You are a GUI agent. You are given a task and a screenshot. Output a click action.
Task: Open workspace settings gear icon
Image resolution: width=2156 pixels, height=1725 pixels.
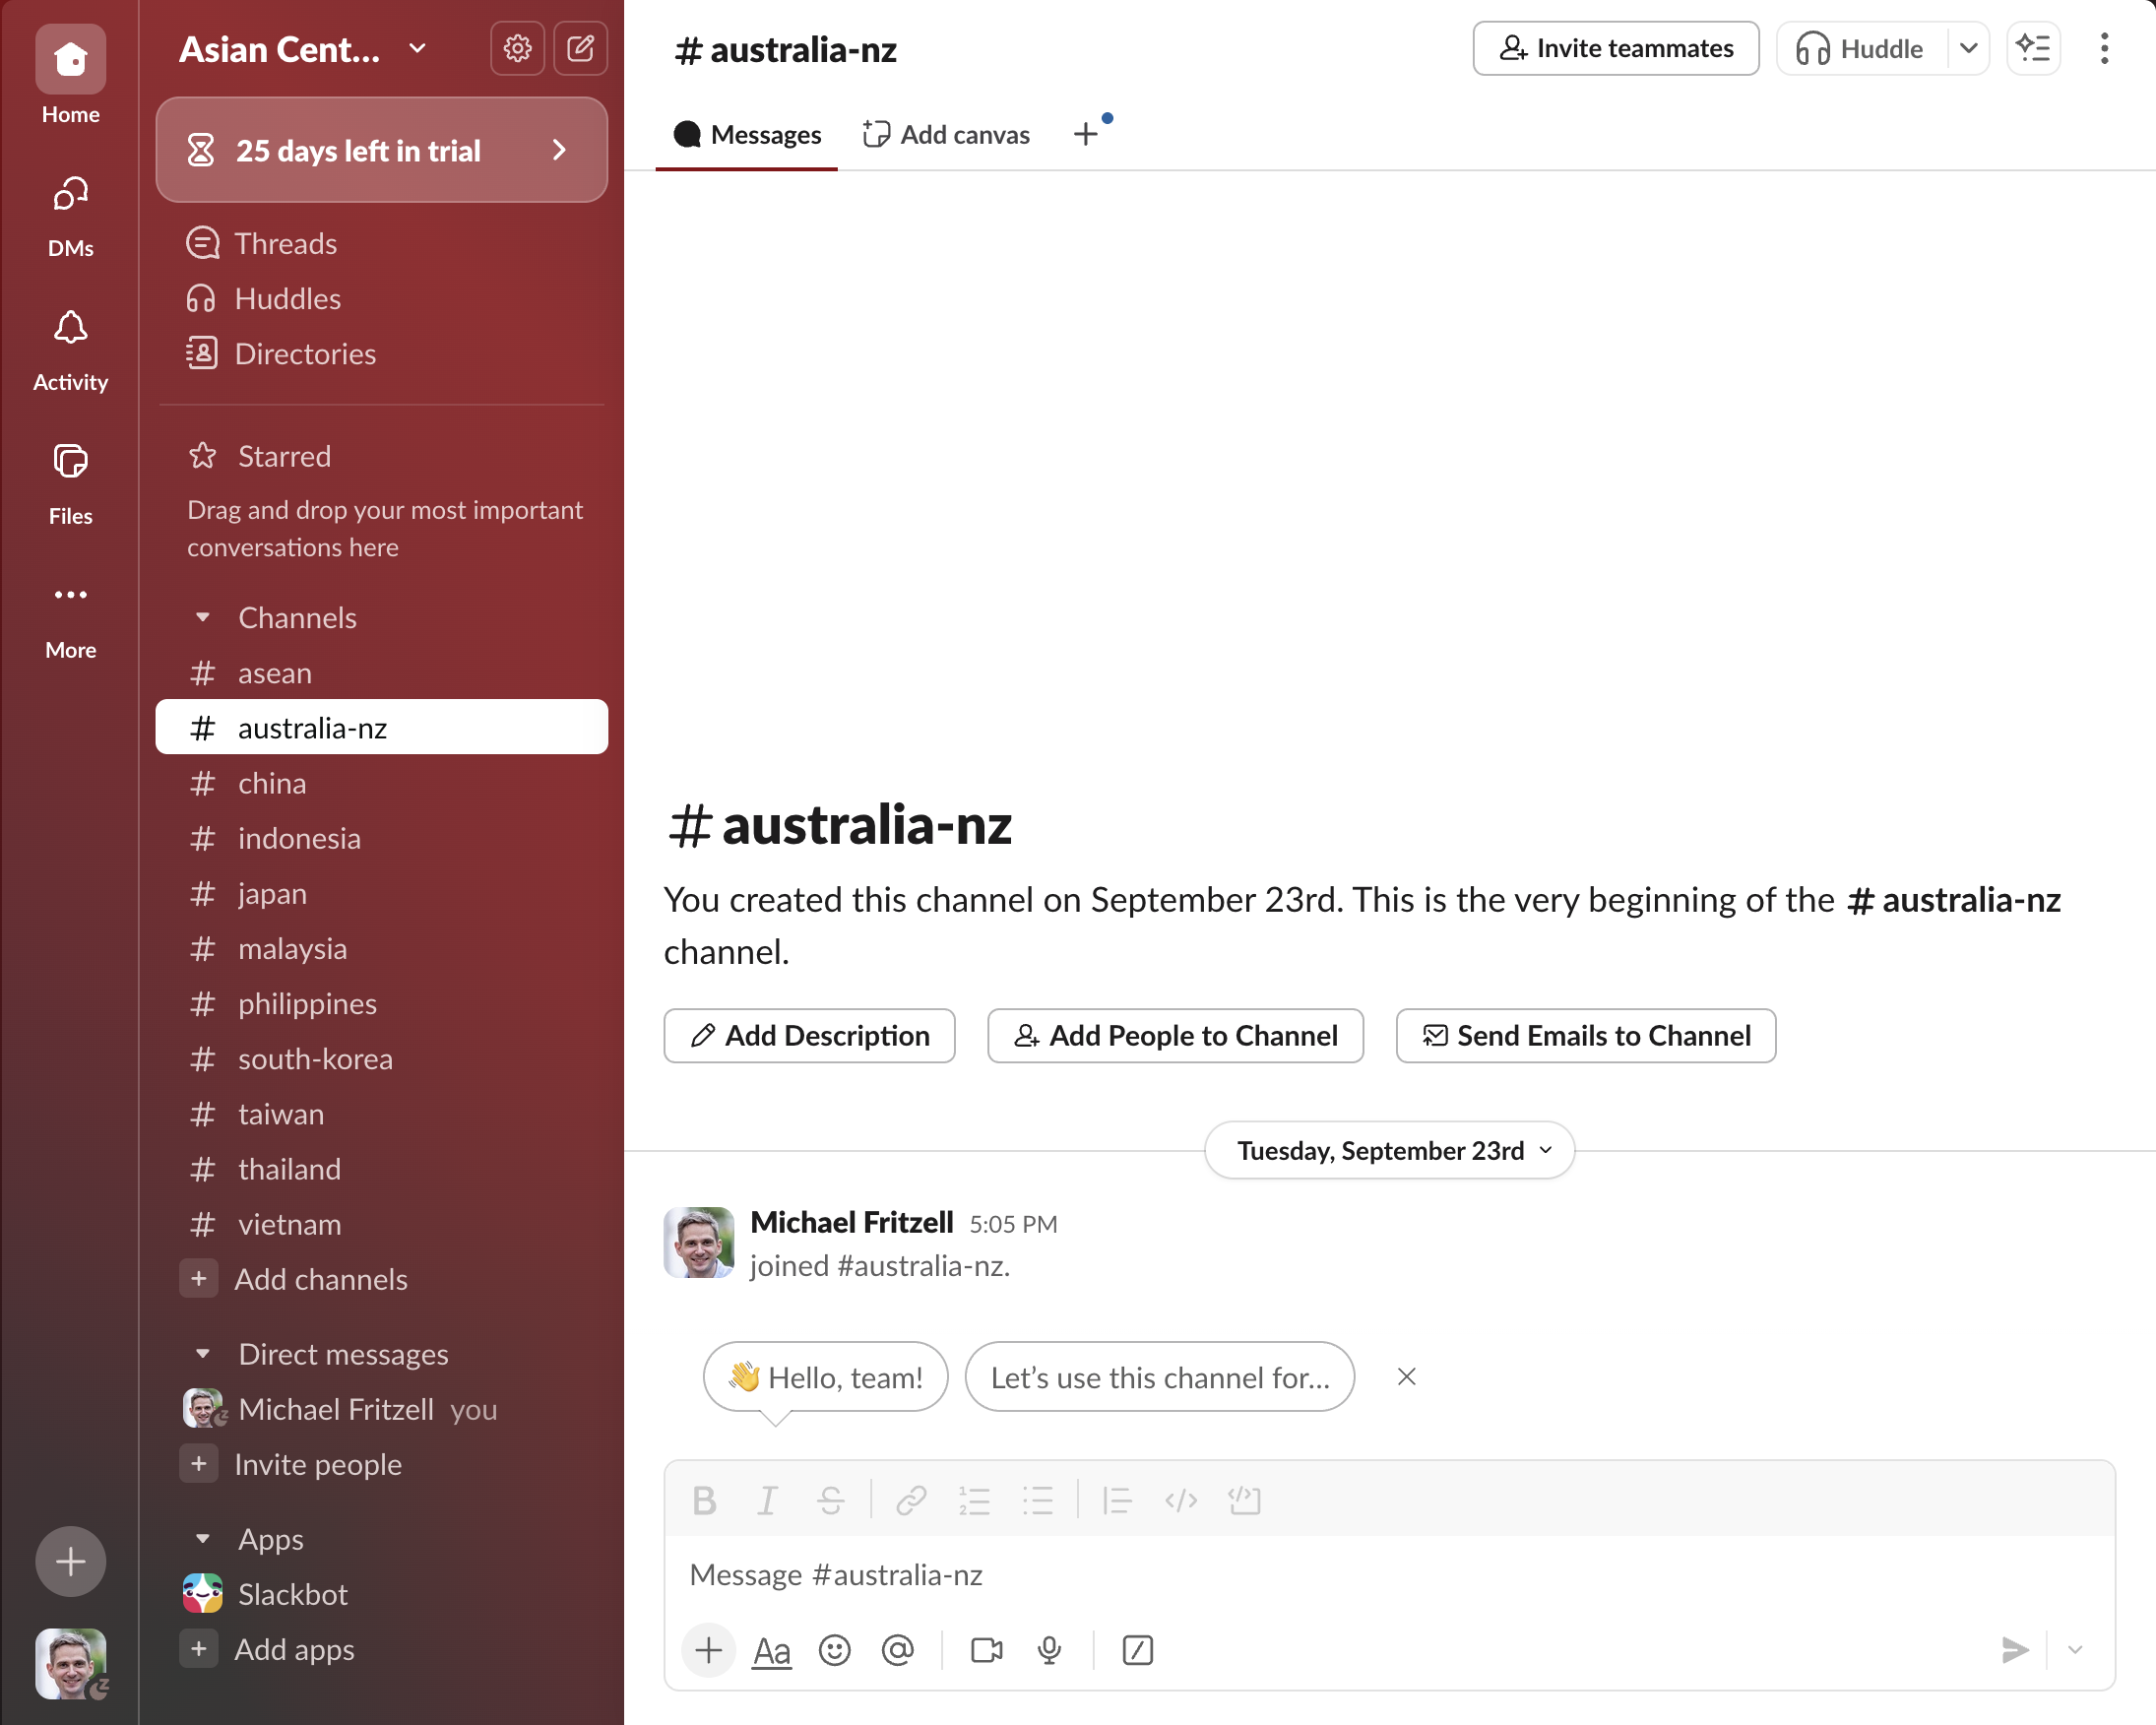tap(517, 48)
